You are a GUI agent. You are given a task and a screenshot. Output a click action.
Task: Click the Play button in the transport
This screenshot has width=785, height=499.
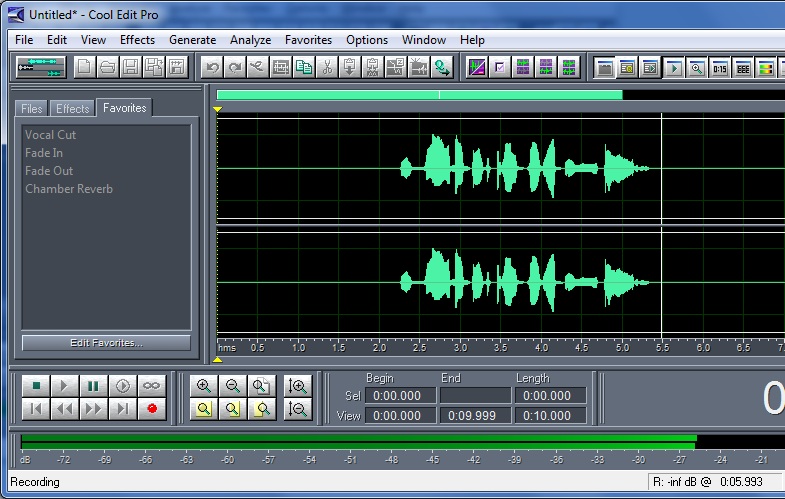[64, 386]
